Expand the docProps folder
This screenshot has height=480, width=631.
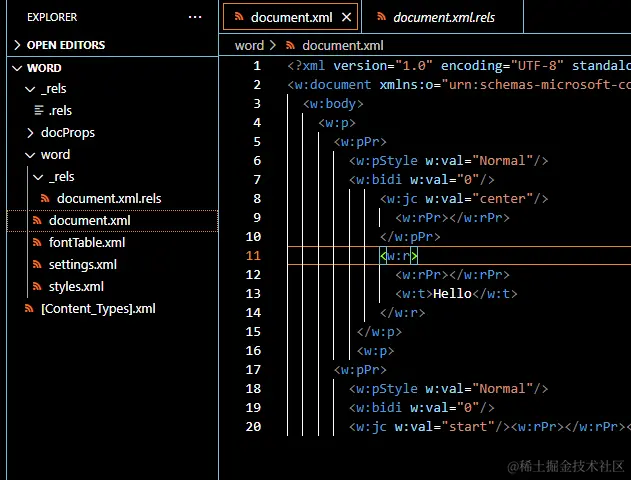(x=31, y=133)
